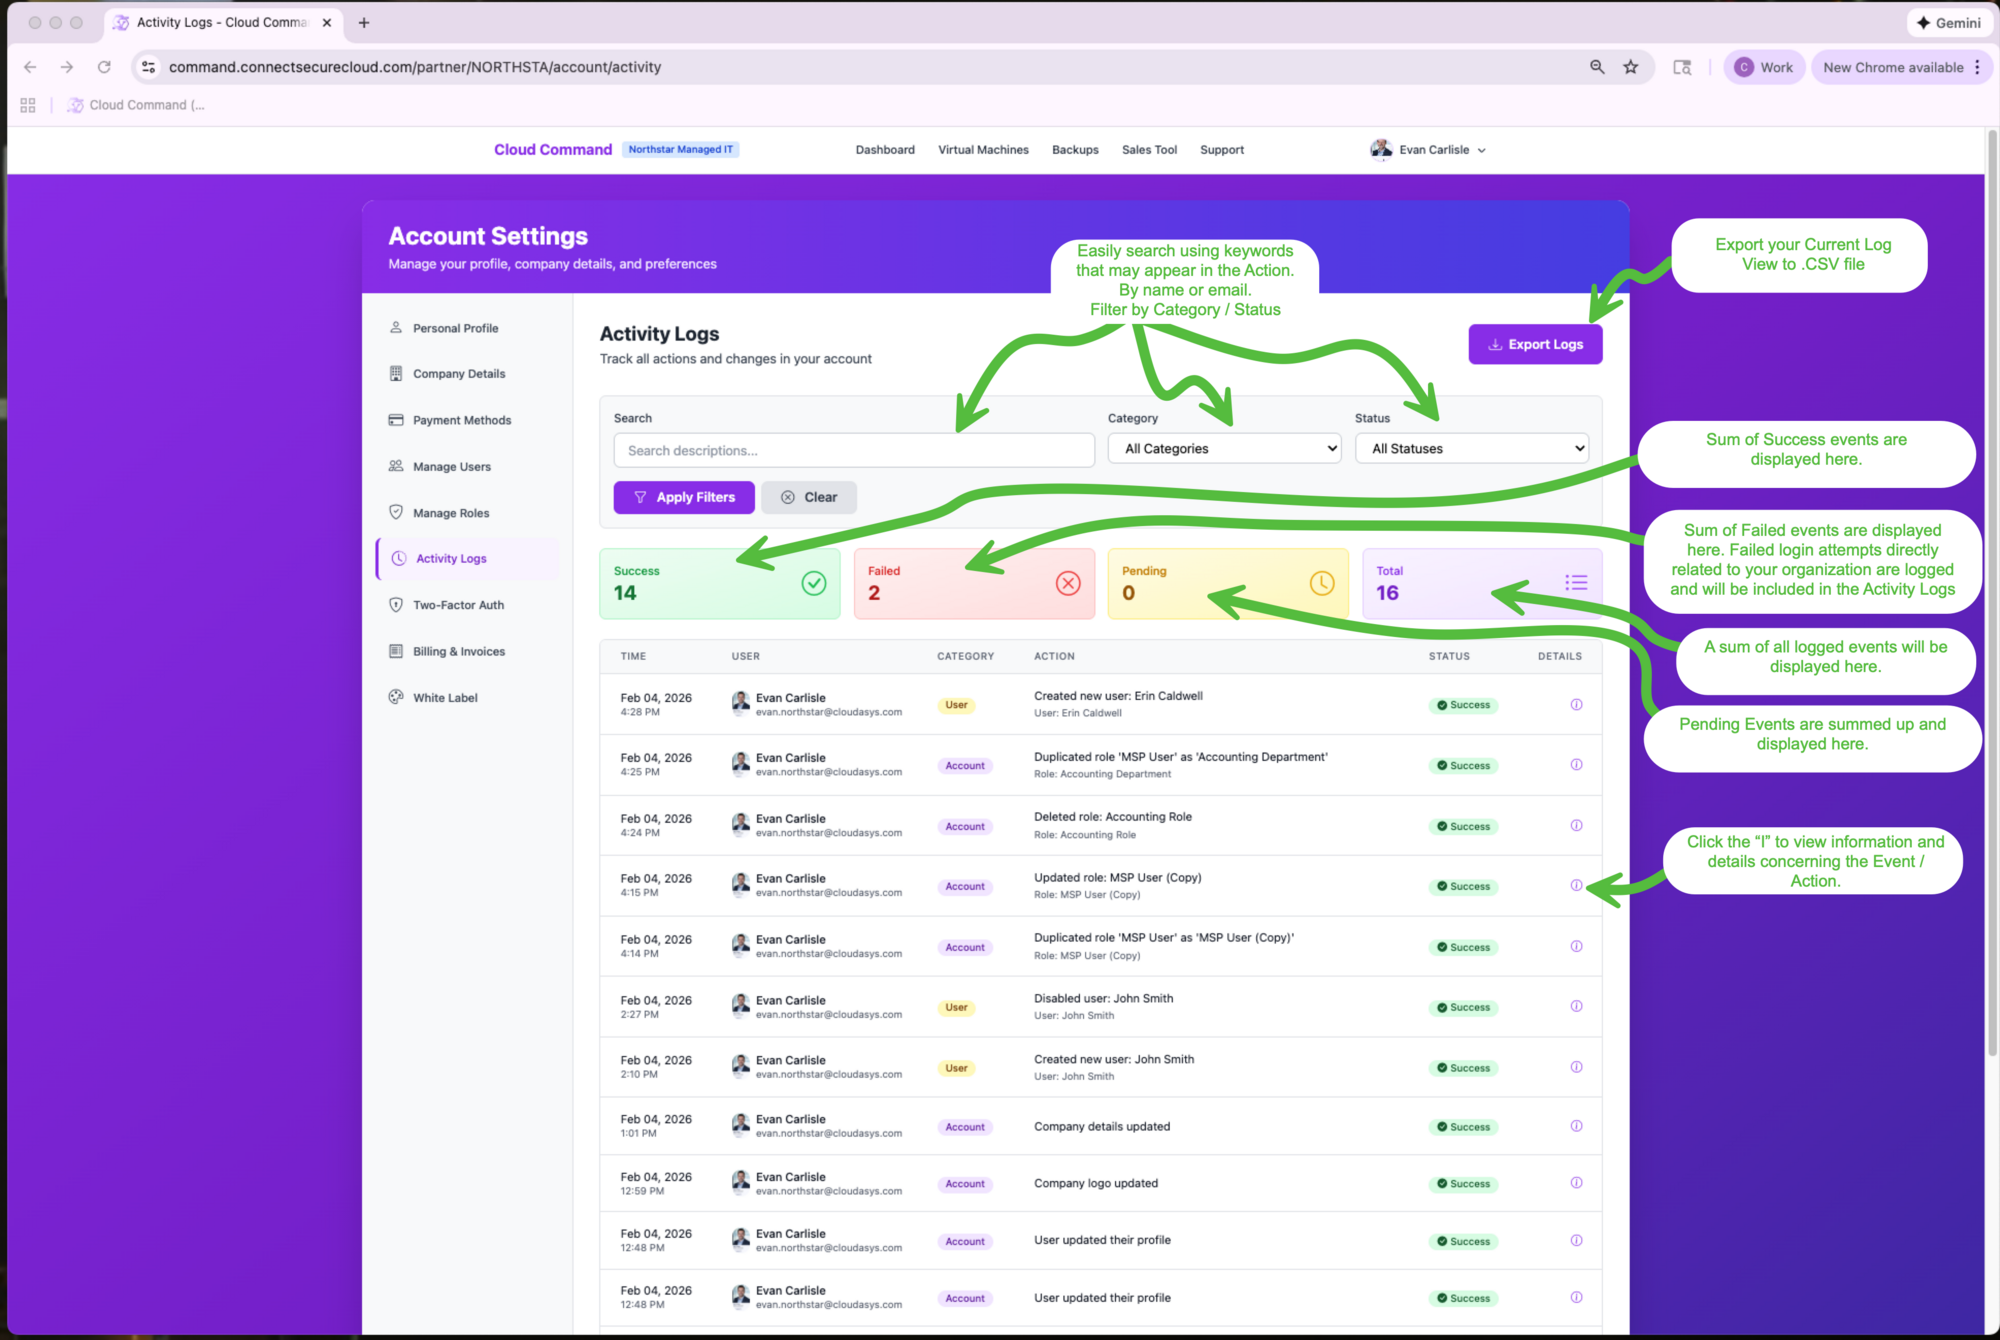
Task: Select Activity Logs in the sidebar
Action: tap(450, 558)
